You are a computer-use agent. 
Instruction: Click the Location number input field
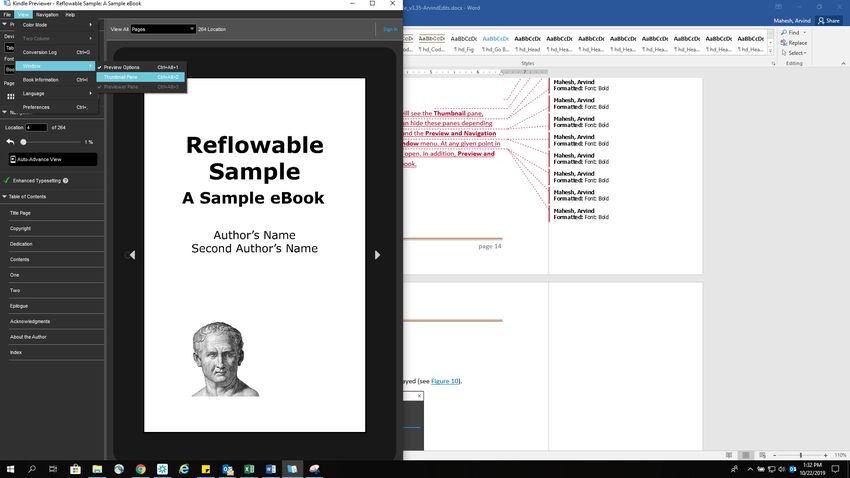click(x=36, y=128)
